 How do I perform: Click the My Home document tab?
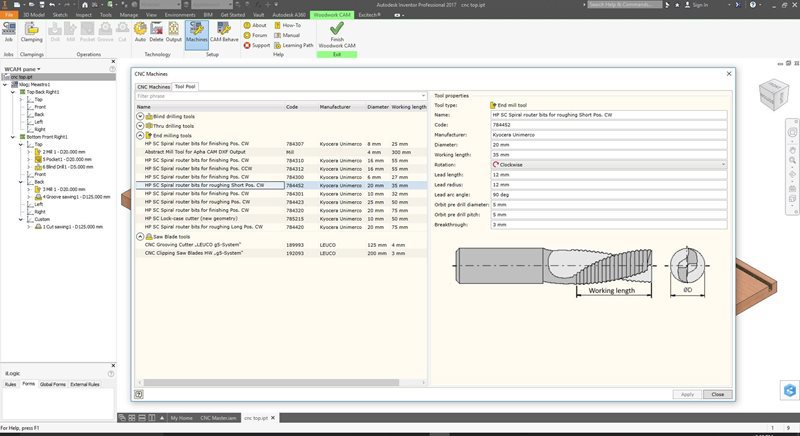pyautogui.click(x=181, y=418)
